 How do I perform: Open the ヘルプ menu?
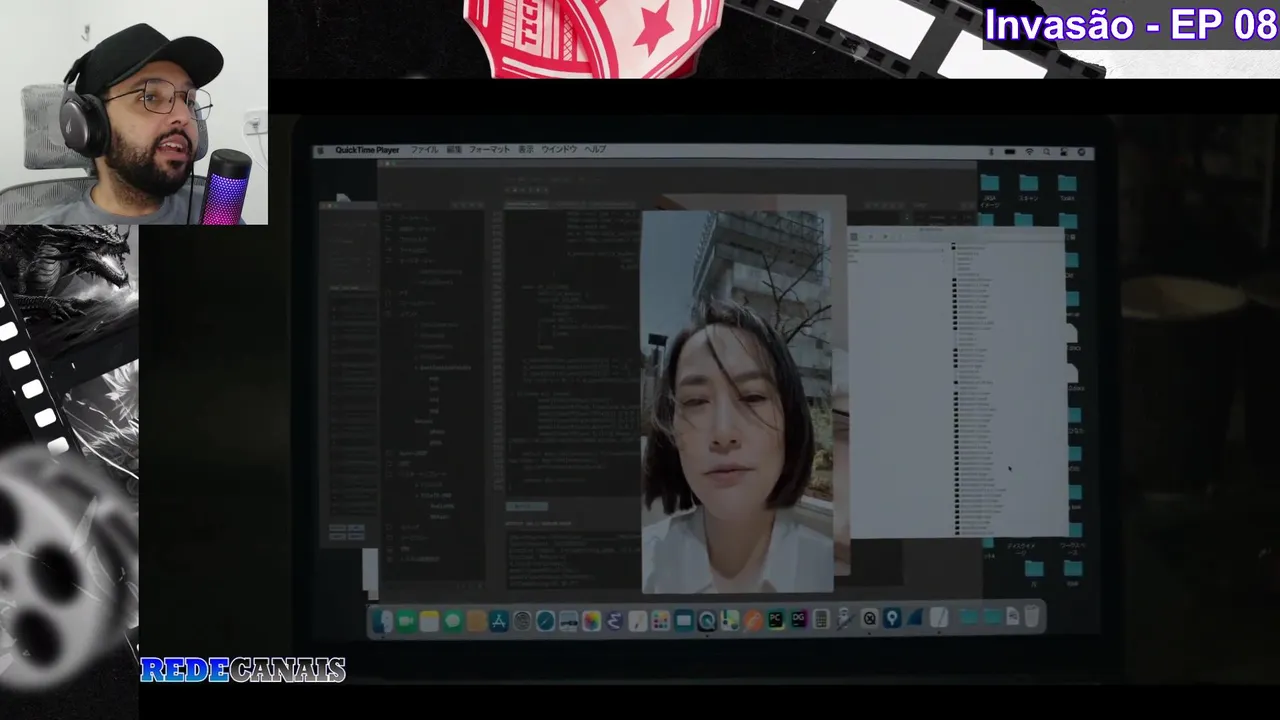pyautogui.click(x=595, y=150)
